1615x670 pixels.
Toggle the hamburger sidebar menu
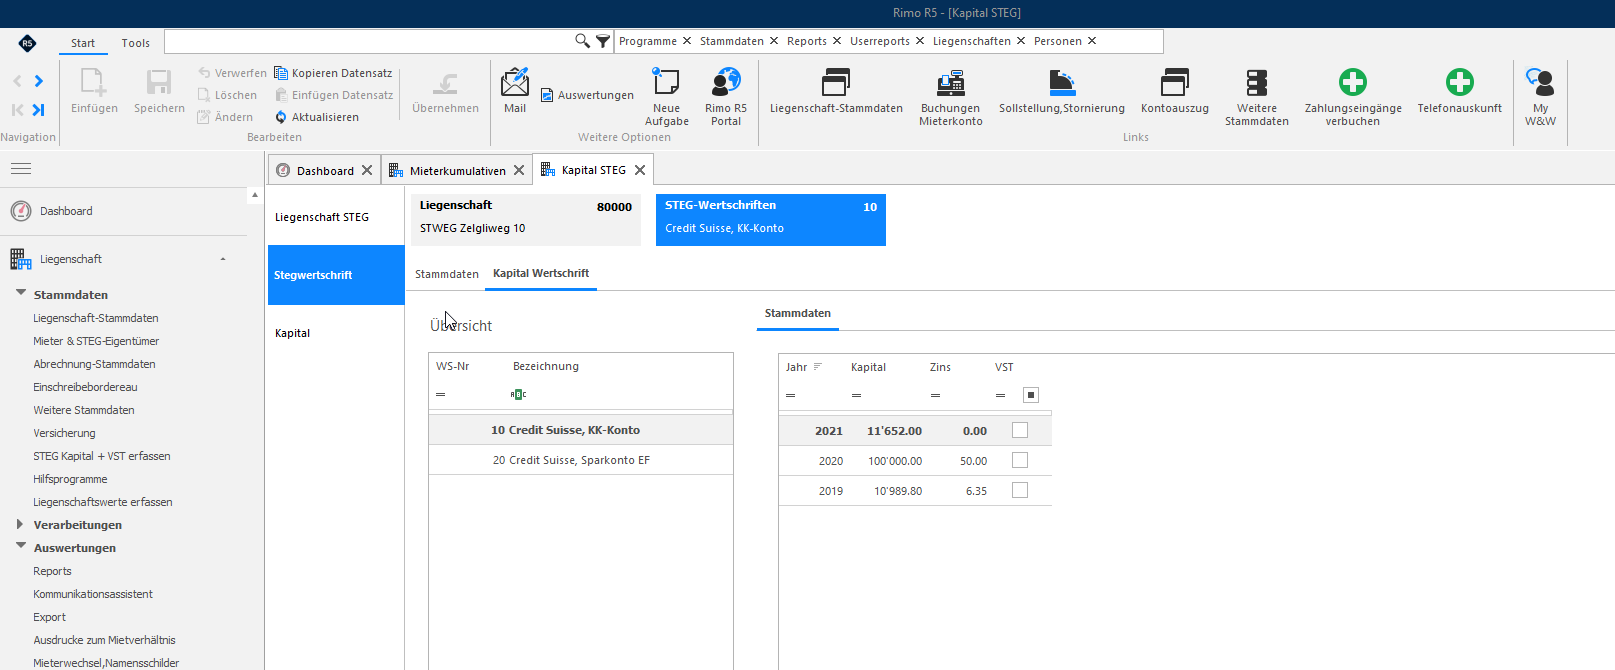[x=21, y=169]
